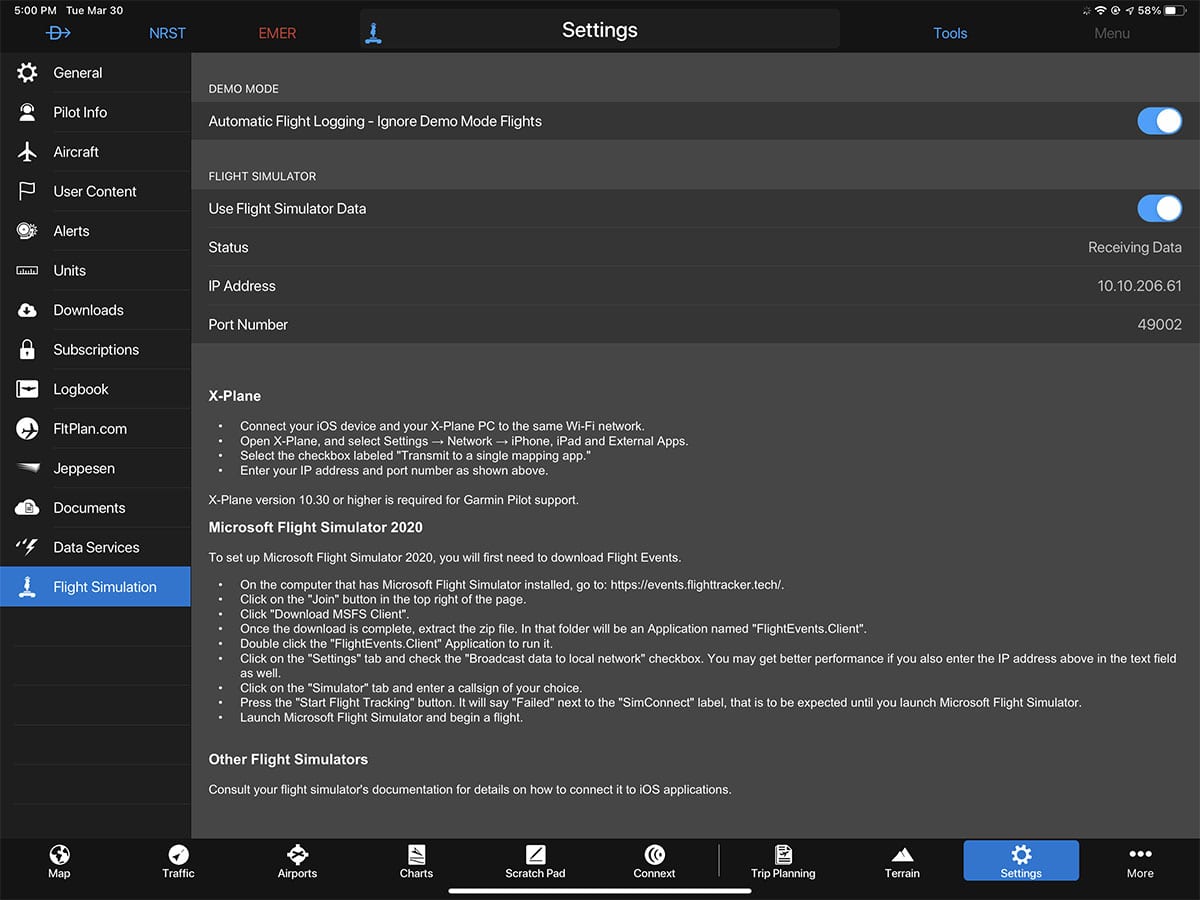Open the Data Services lightning icon
The image size is (1200, 900).
(27, 547)
